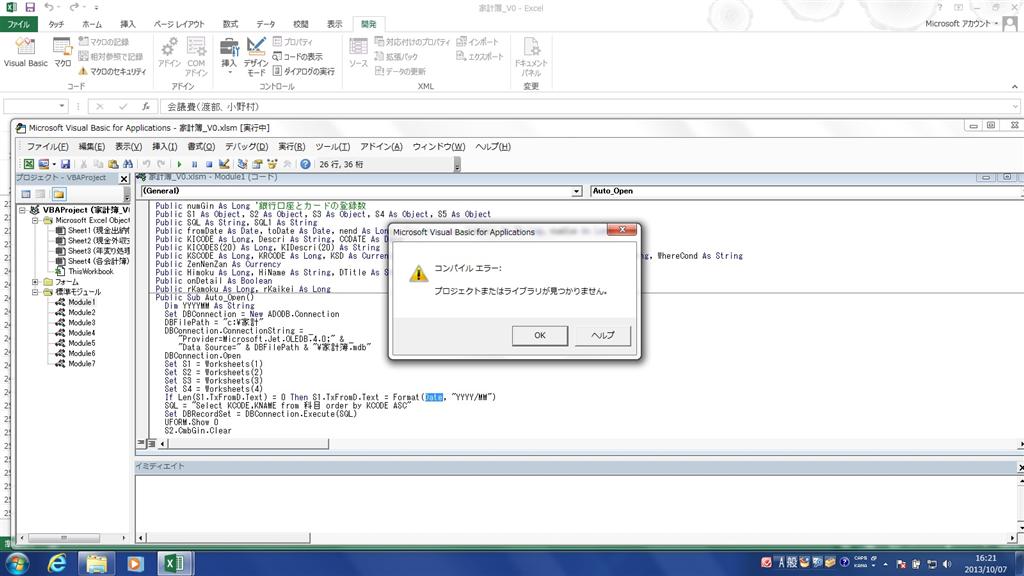Open Object Browser via toolbar icon
The image size is (1024, 576).
tap(272, 165)
